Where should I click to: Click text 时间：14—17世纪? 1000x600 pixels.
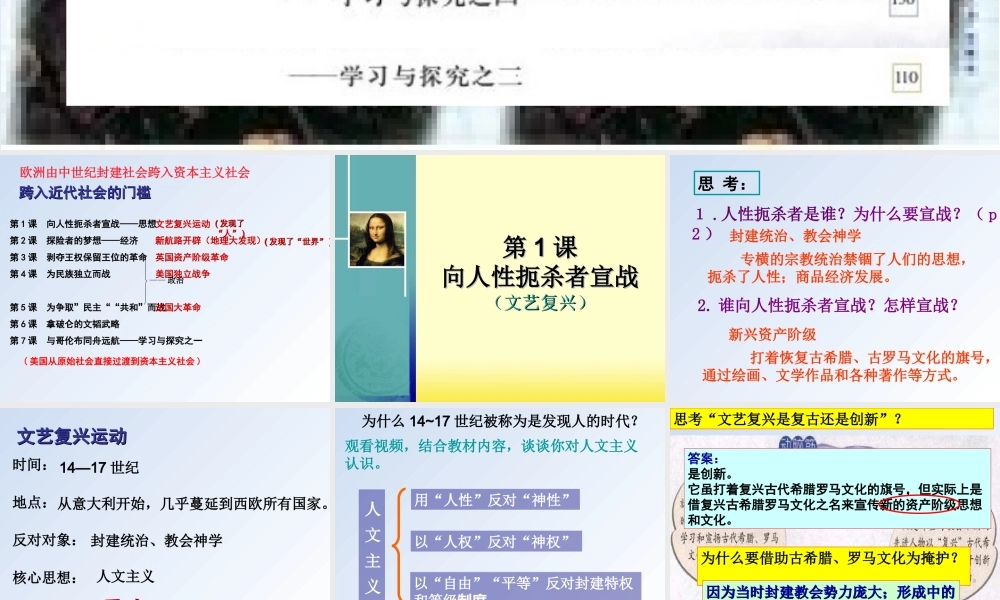click(75, 467)
